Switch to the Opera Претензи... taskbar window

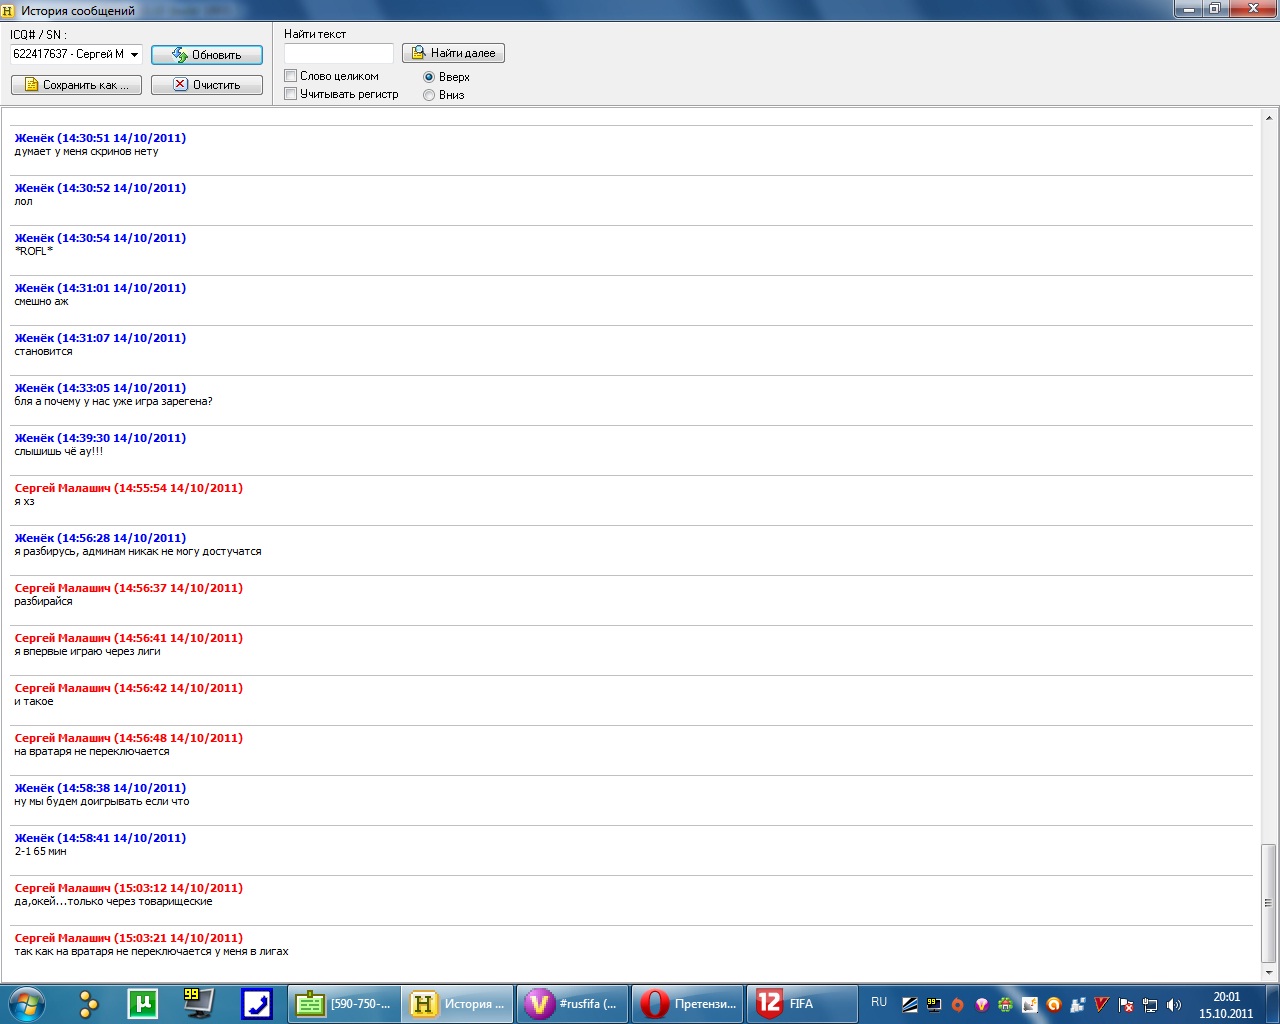tap(688, 1004)
